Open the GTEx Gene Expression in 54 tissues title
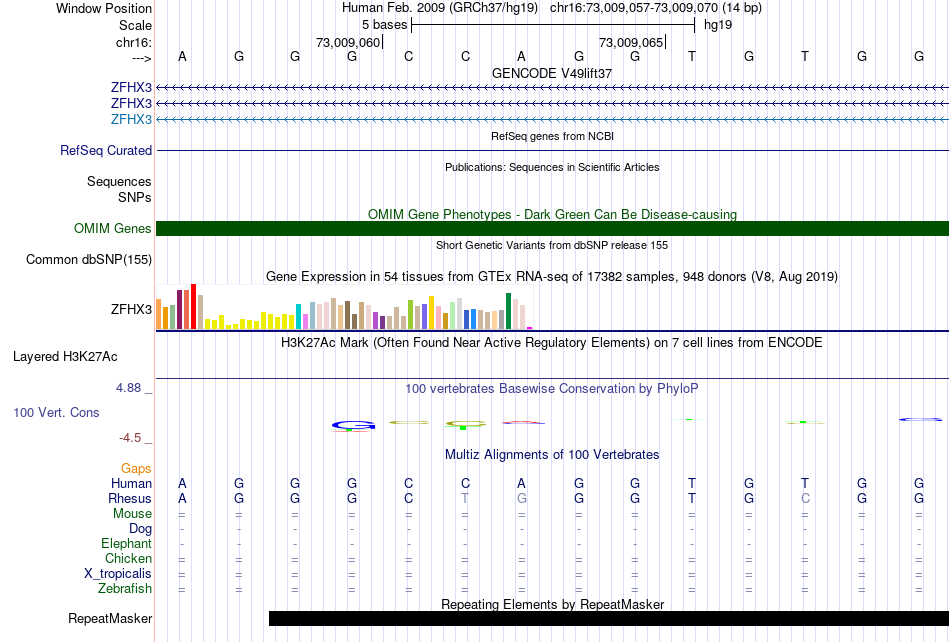 click(552, 277)
